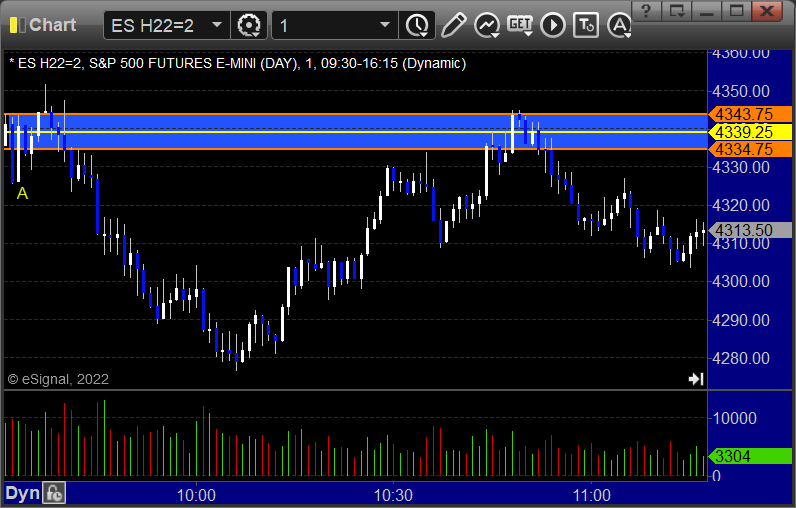
Task: Click the 4350.00 price axis label
Action: [x=741, y=91]
